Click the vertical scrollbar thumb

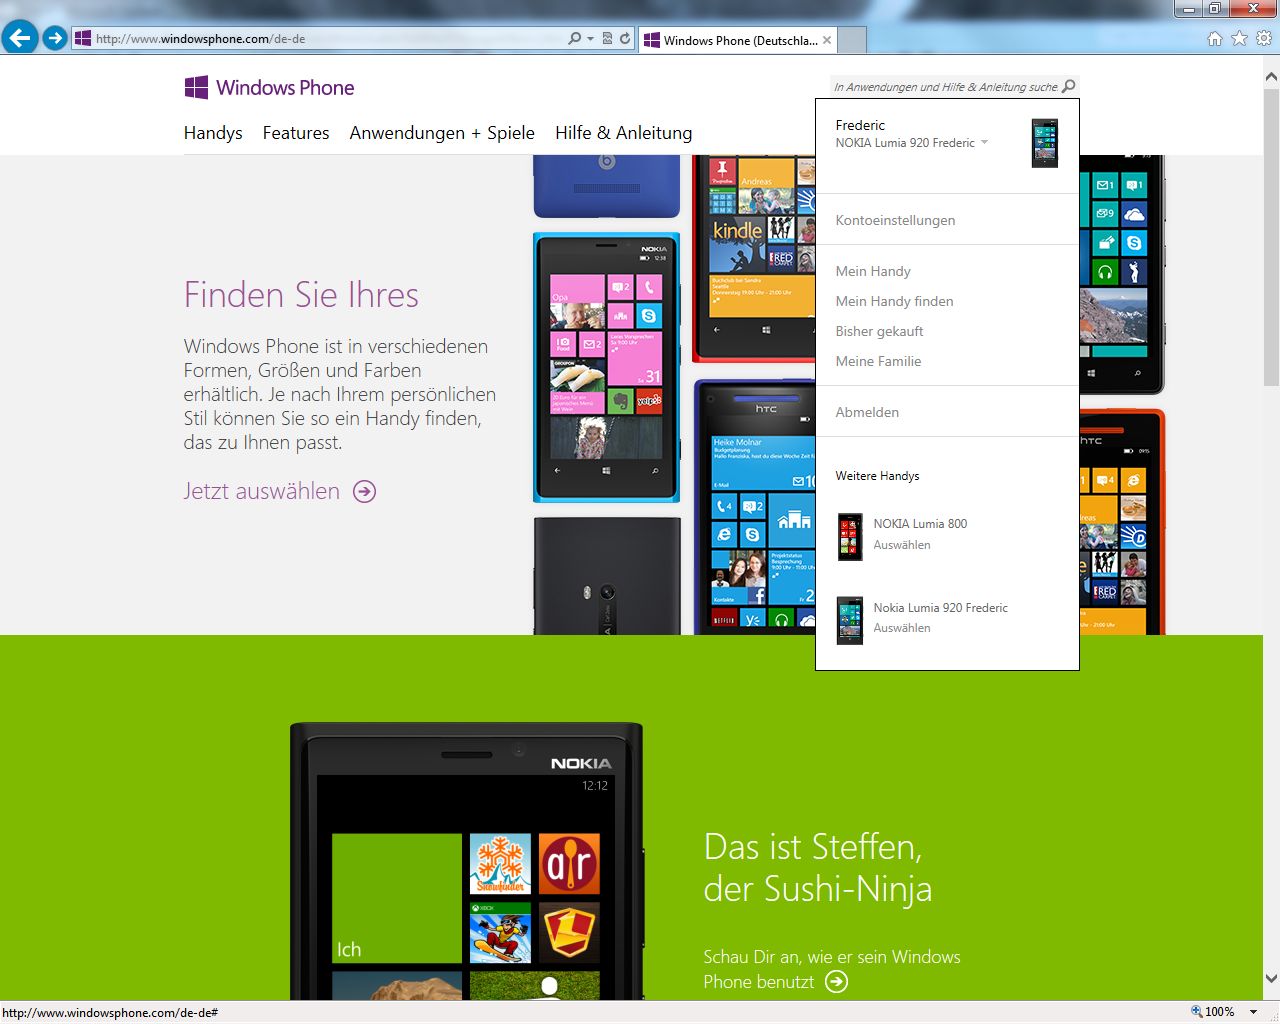click(1271, 236)
